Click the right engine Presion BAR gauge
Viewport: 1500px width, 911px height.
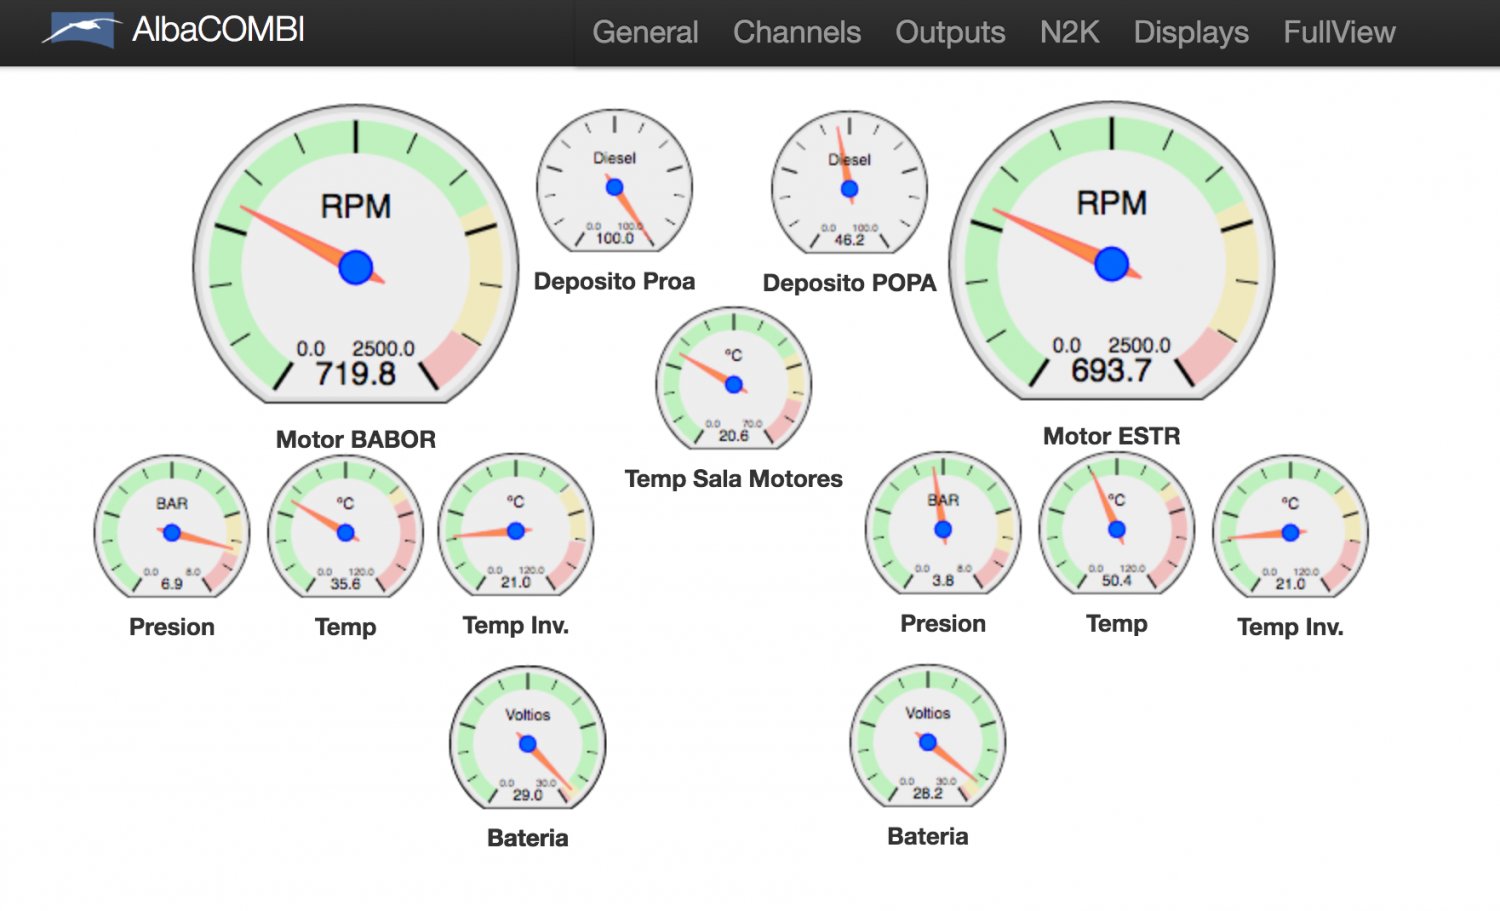[x=942, y=525]
